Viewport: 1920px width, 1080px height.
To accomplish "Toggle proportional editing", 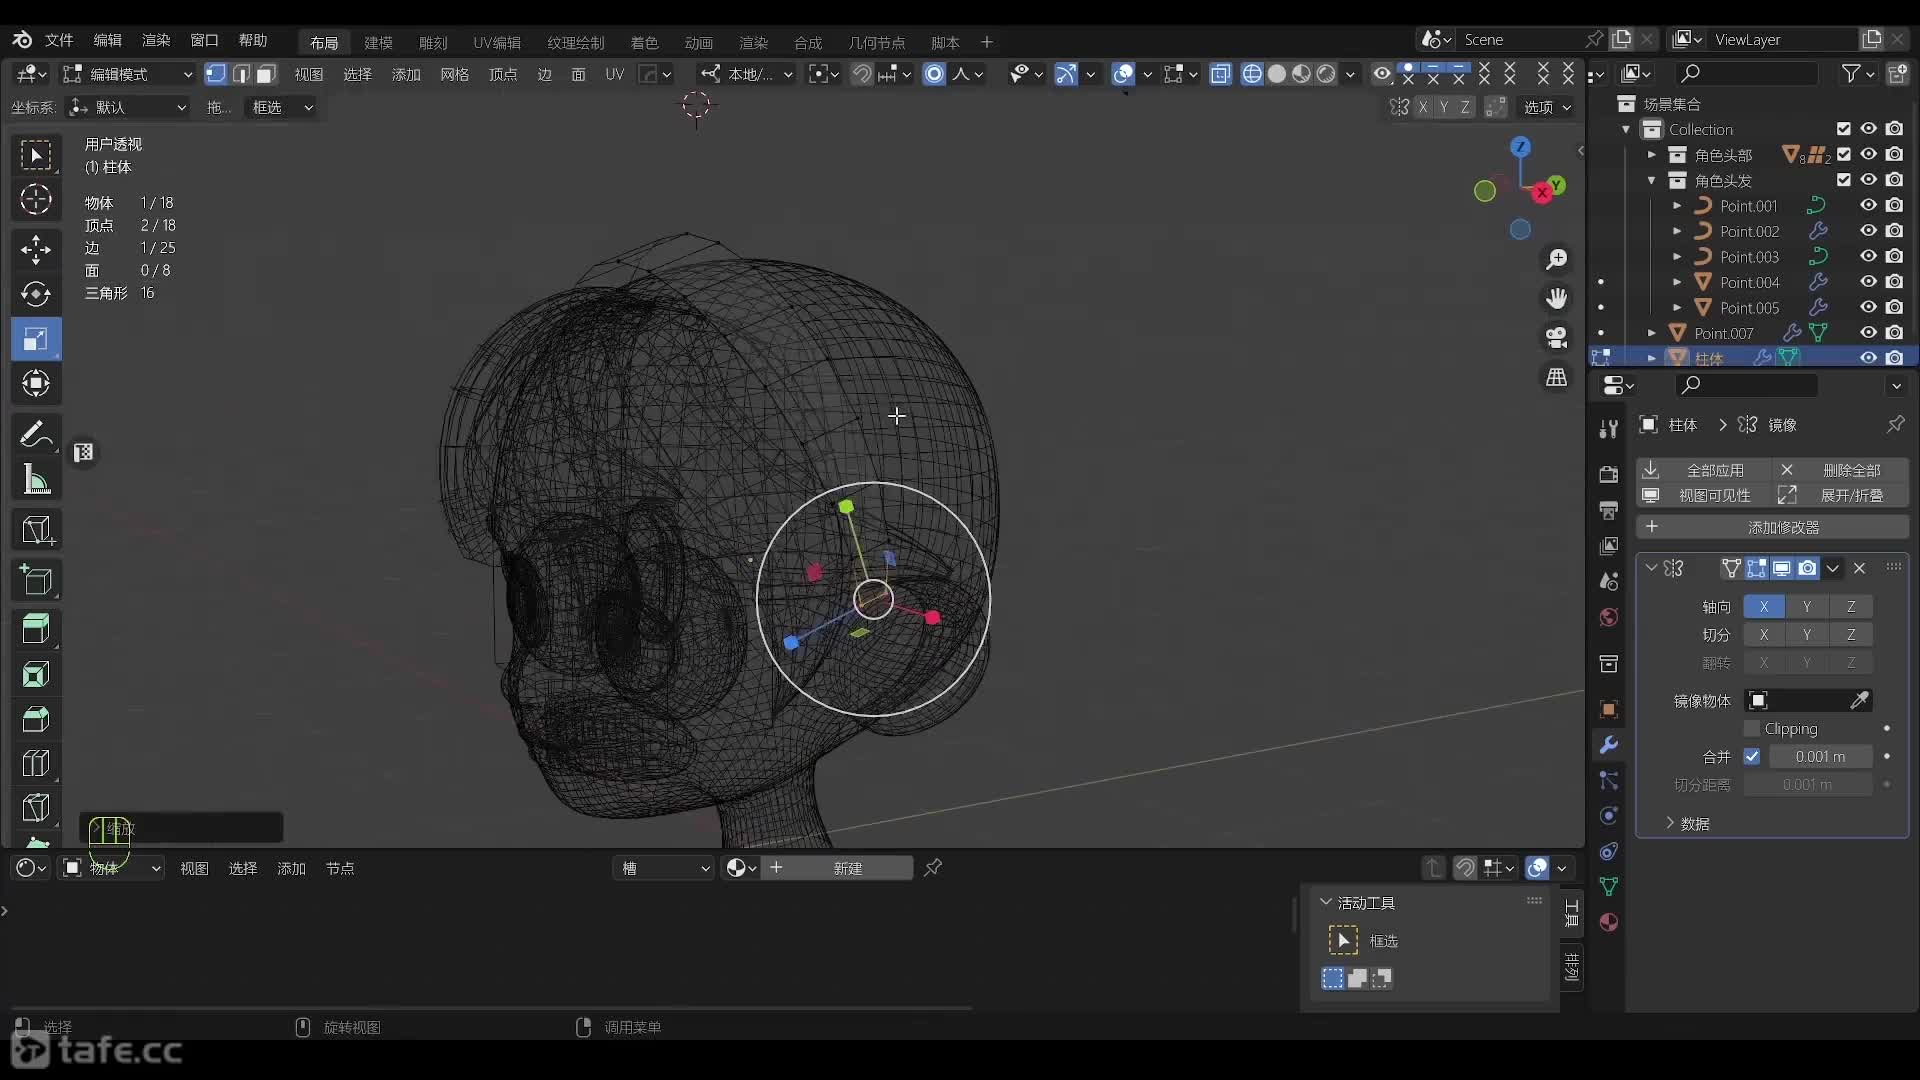I will 934,74.
